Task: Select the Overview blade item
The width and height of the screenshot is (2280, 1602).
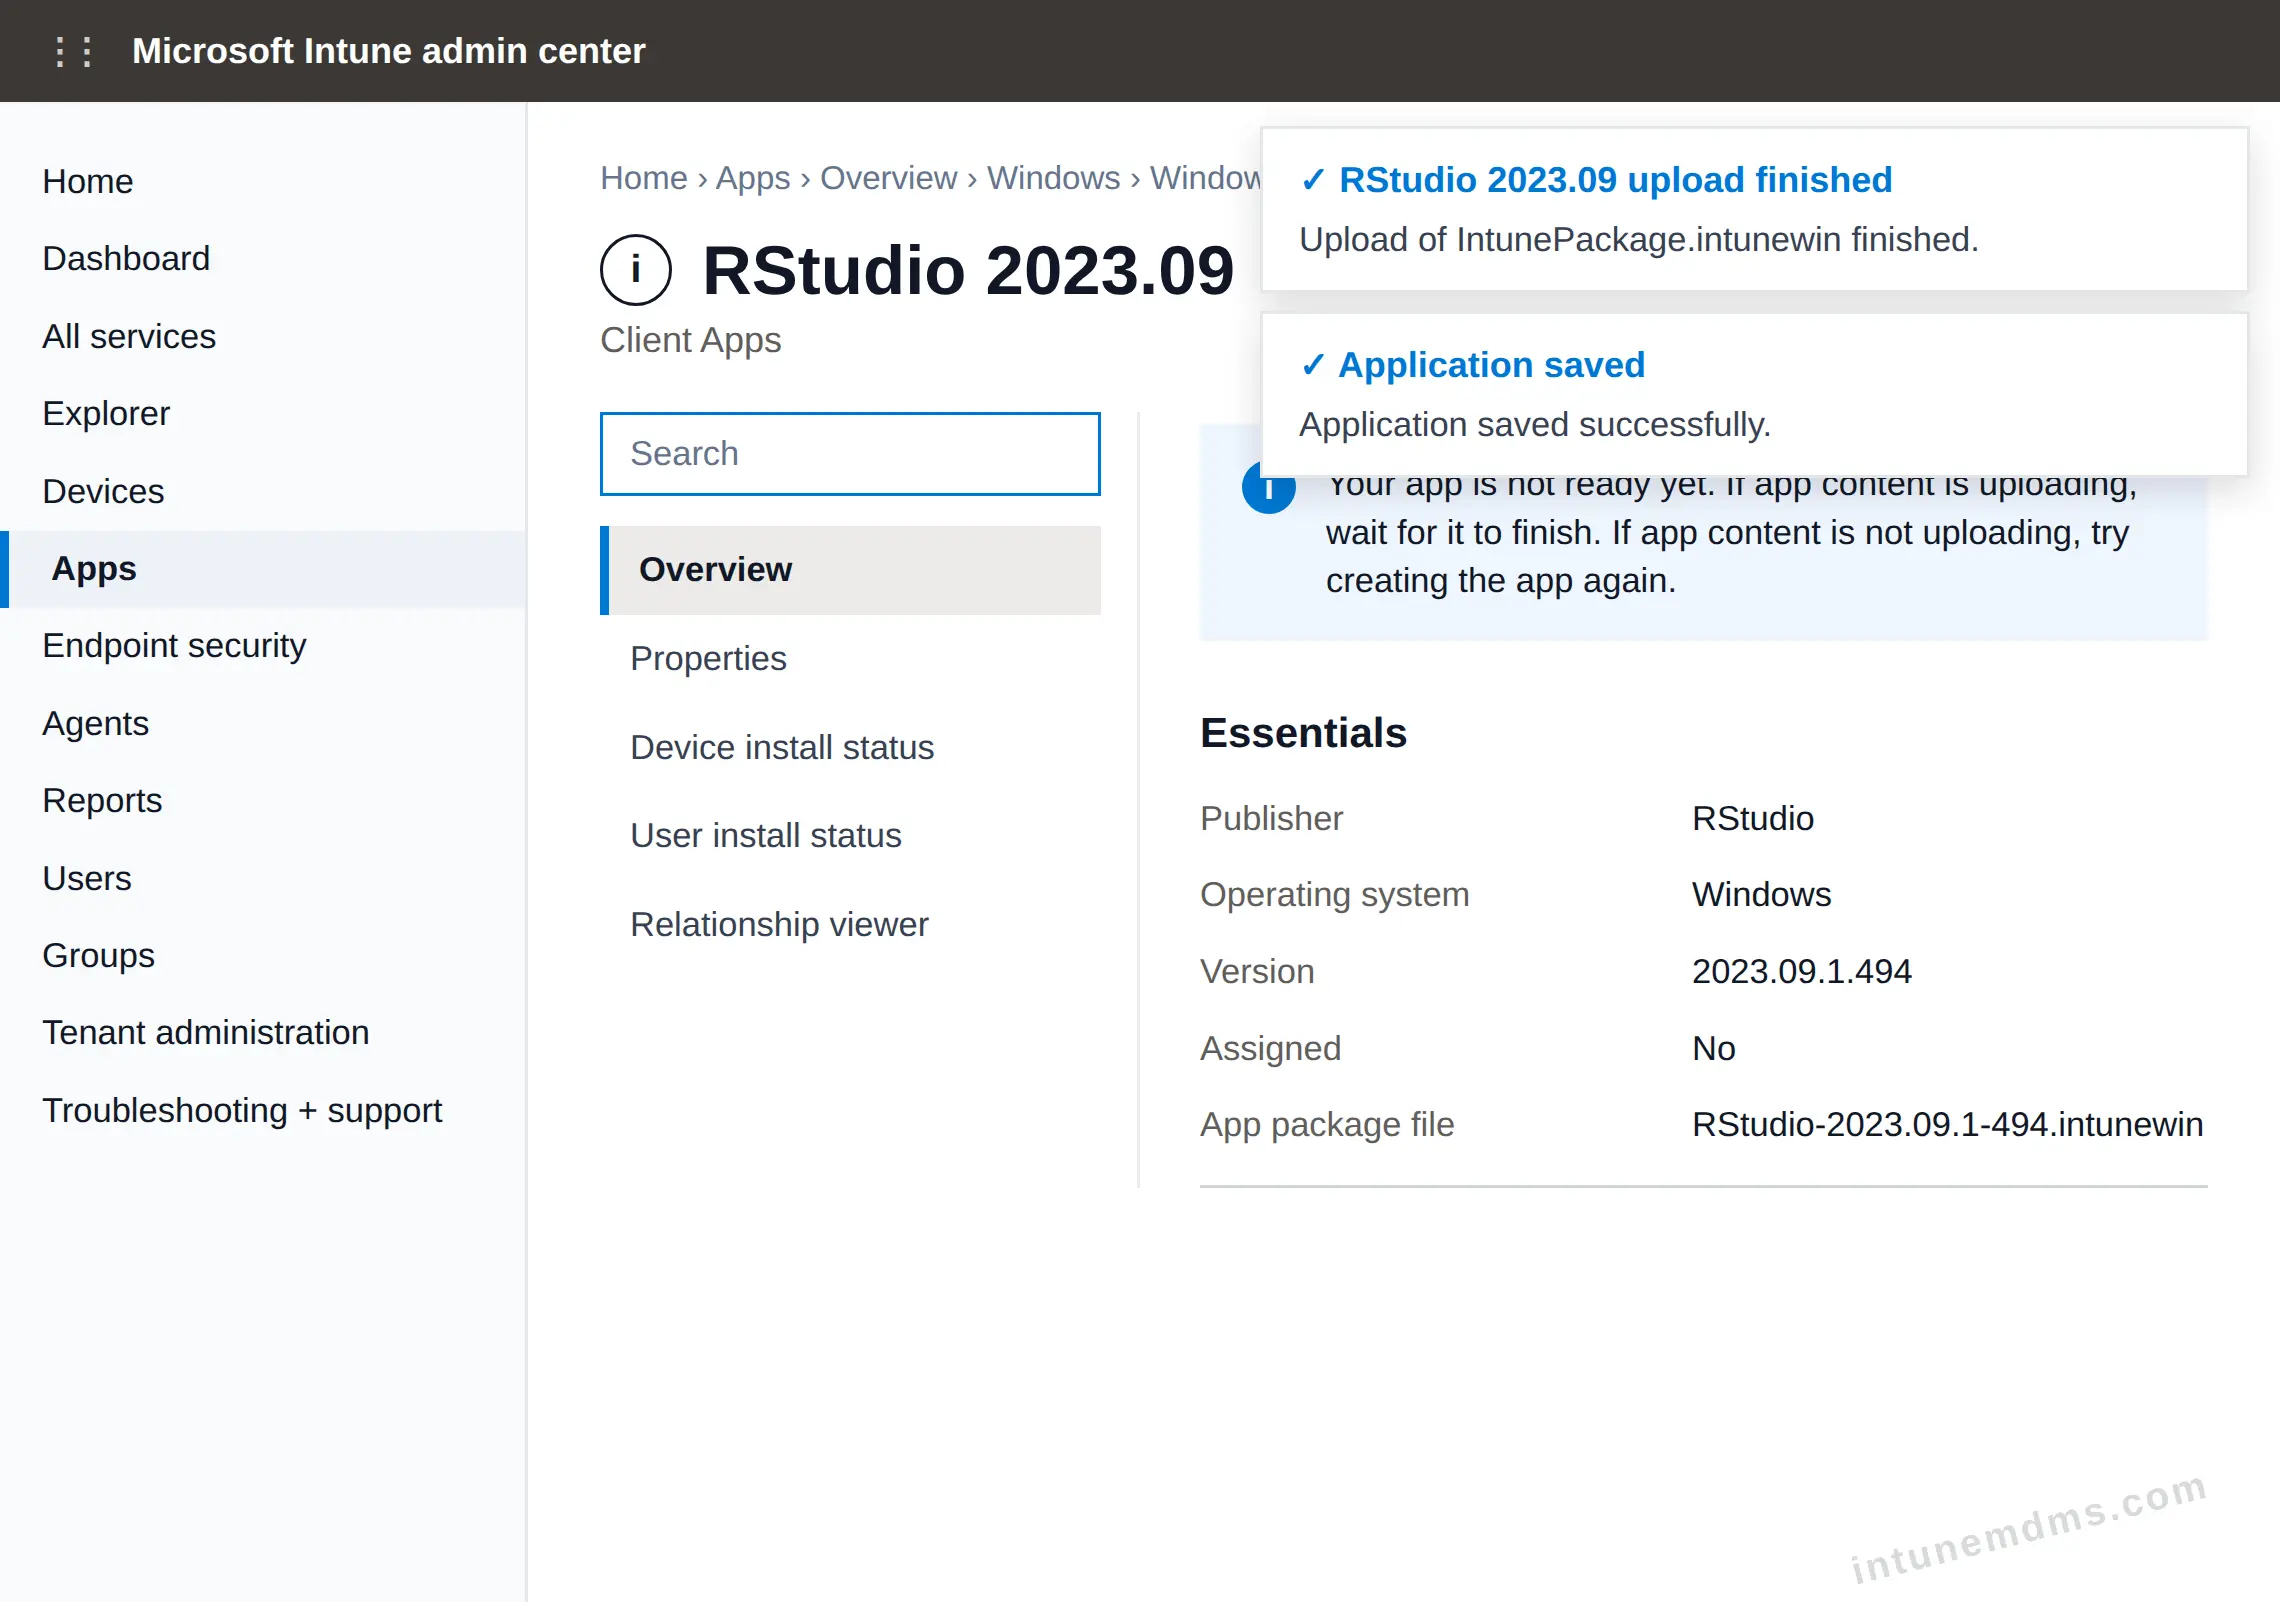Action: click(x=850, y=570)
